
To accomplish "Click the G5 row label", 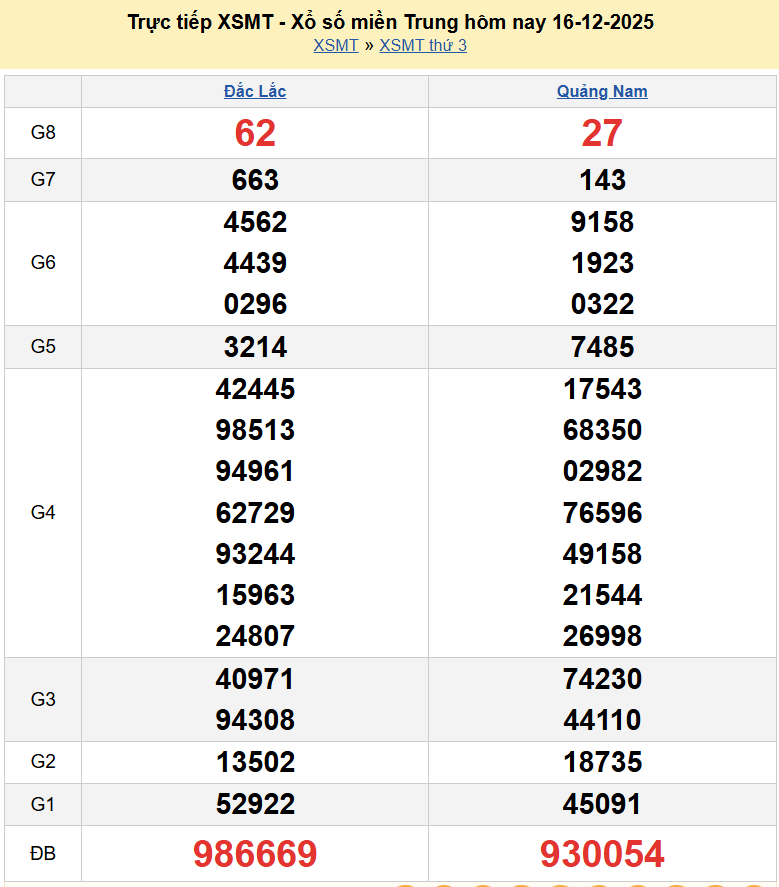I will [x=43, y=346].
